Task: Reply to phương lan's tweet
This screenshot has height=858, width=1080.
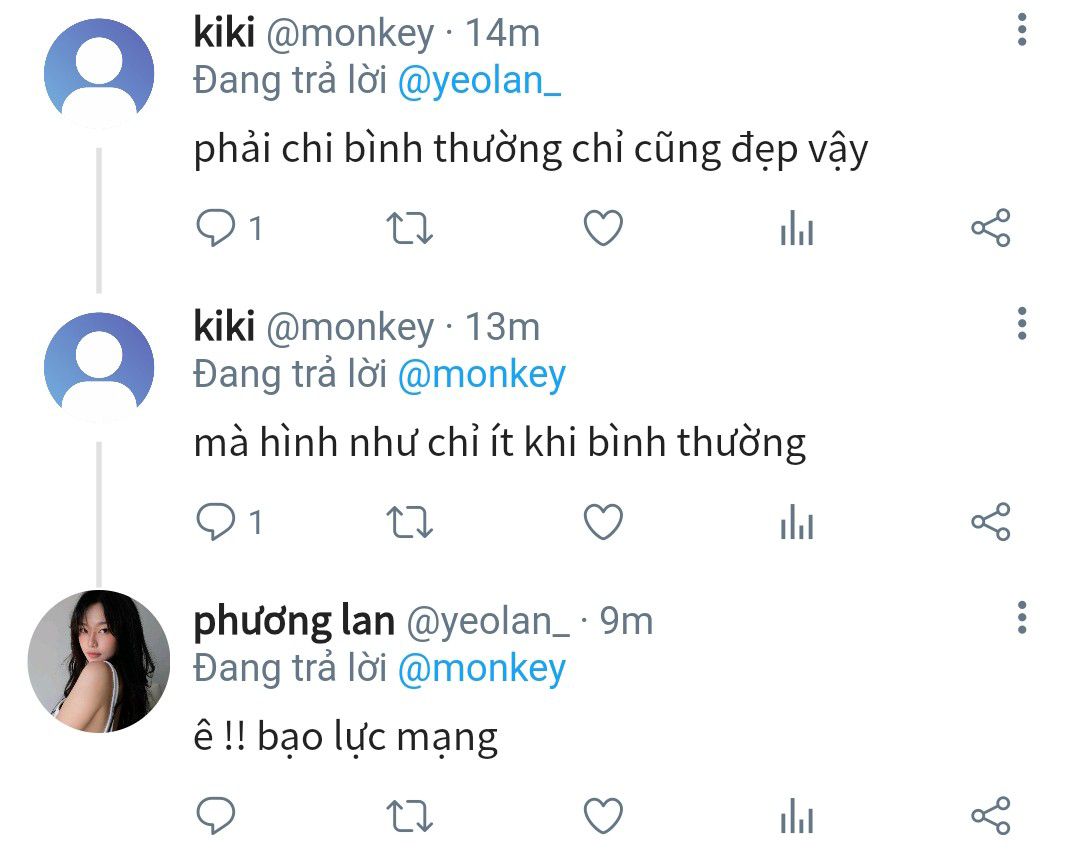Action: point(216,816)
